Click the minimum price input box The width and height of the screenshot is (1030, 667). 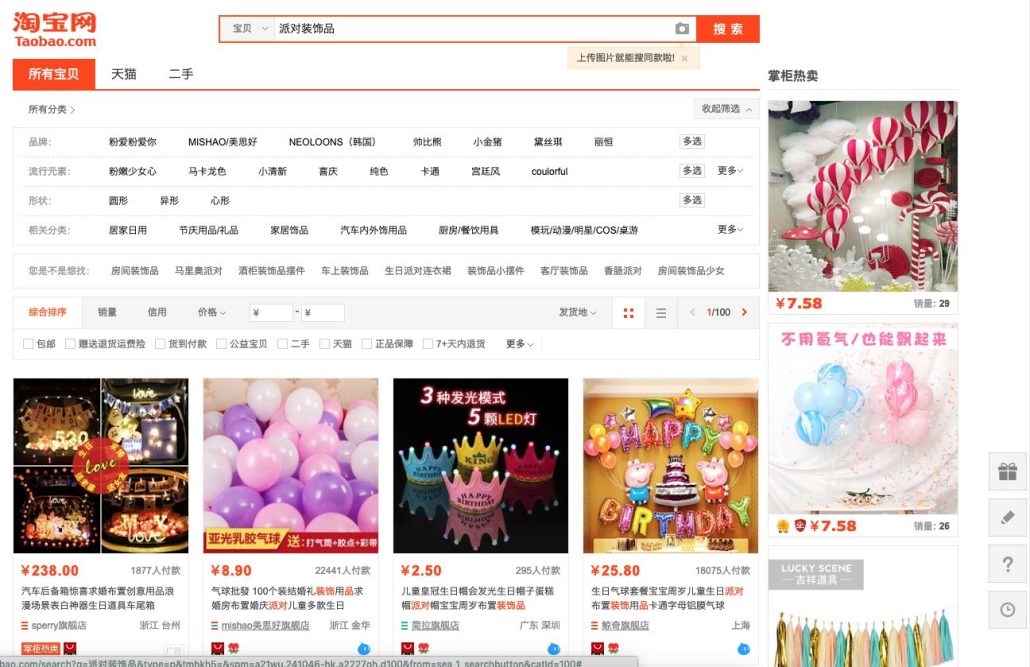point(271,313)
